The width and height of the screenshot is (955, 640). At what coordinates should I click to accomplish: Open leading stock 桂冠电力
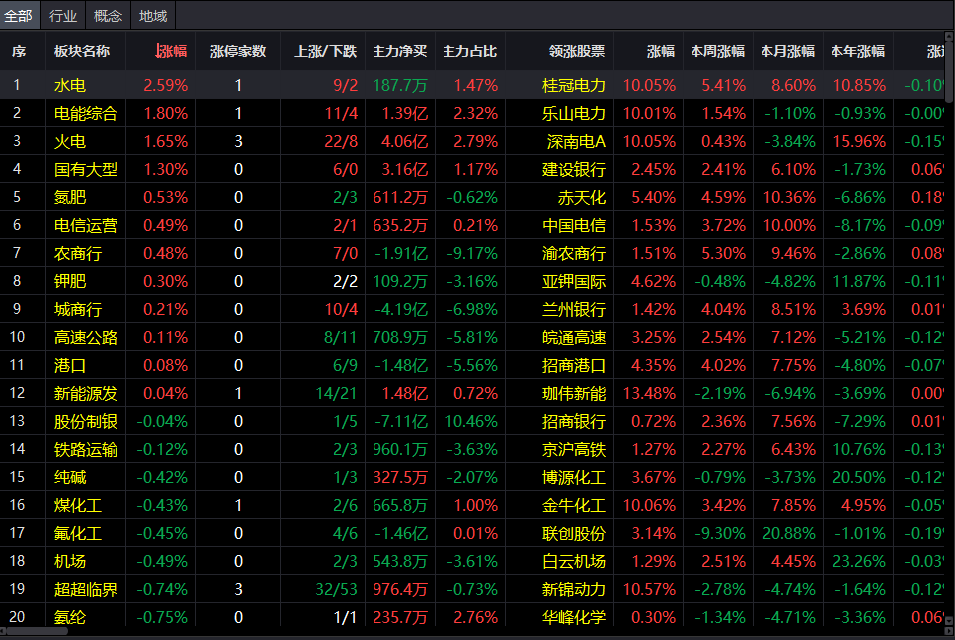574,85
